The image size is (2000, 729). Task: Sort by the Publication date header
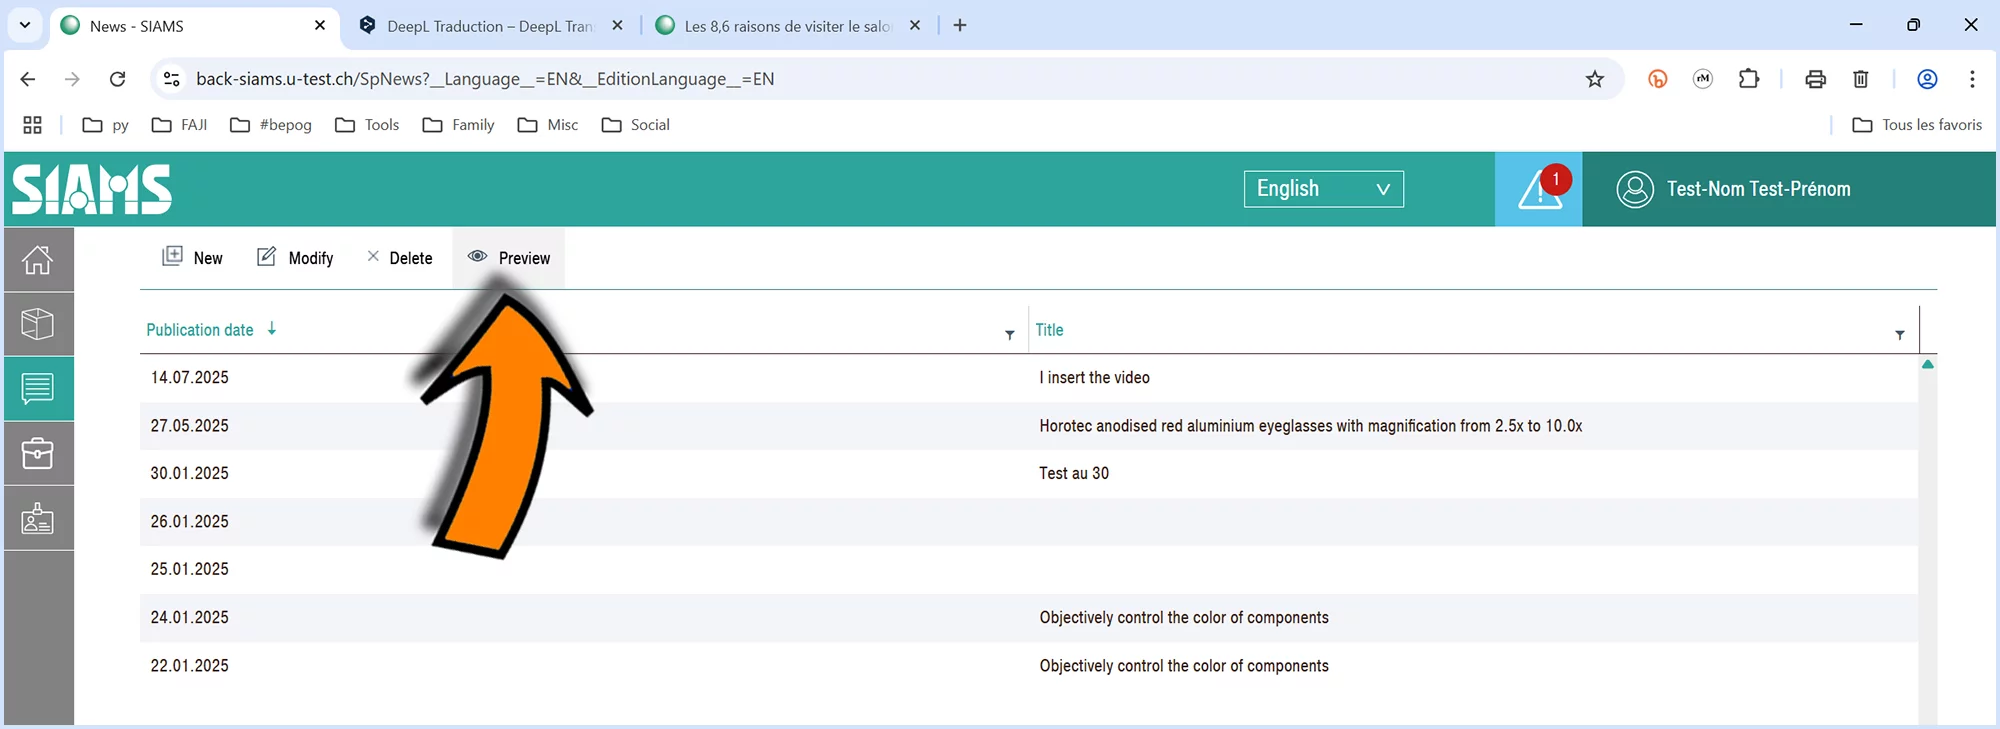200,330
